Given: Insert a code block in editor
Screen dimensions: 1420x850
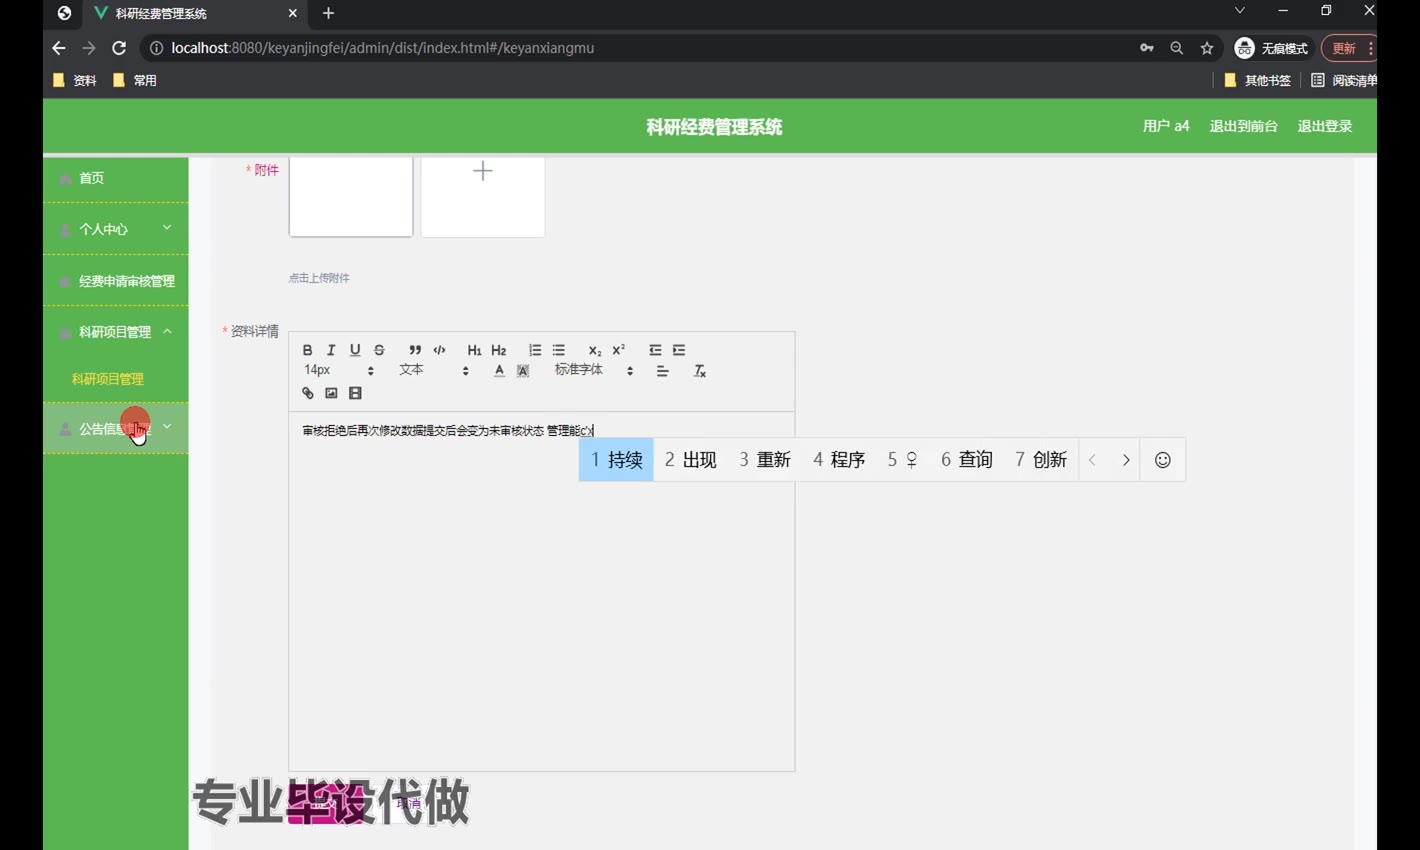Looking at the screenshot, I should pos(439,350).
